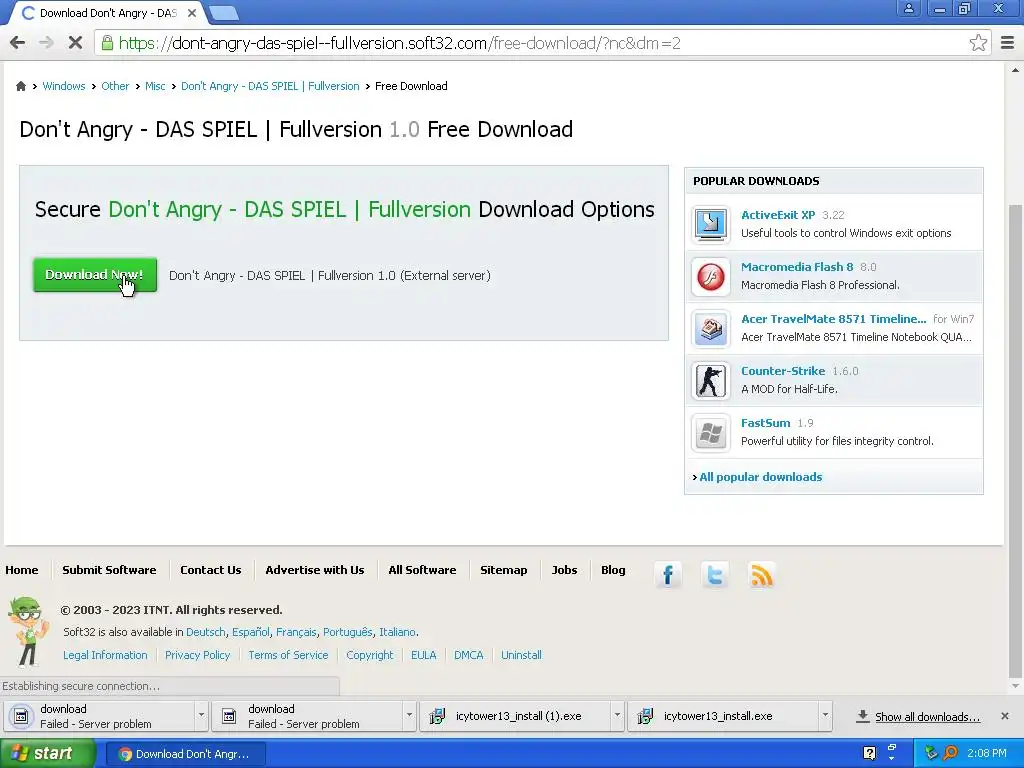The height and width of the screenshot is (768, 1024).
Task: Open the Privacy Policy link
Action: tap(197, 655)
